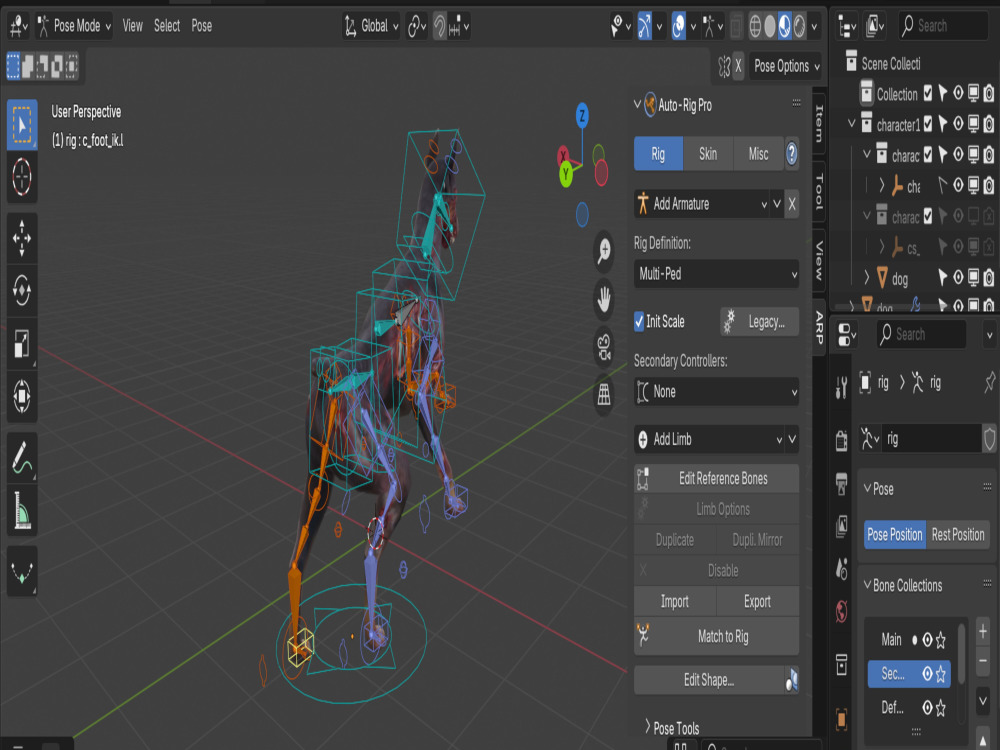1000x750 pixels.
Task: Click the Legacy button
Action: click(759, 321)
